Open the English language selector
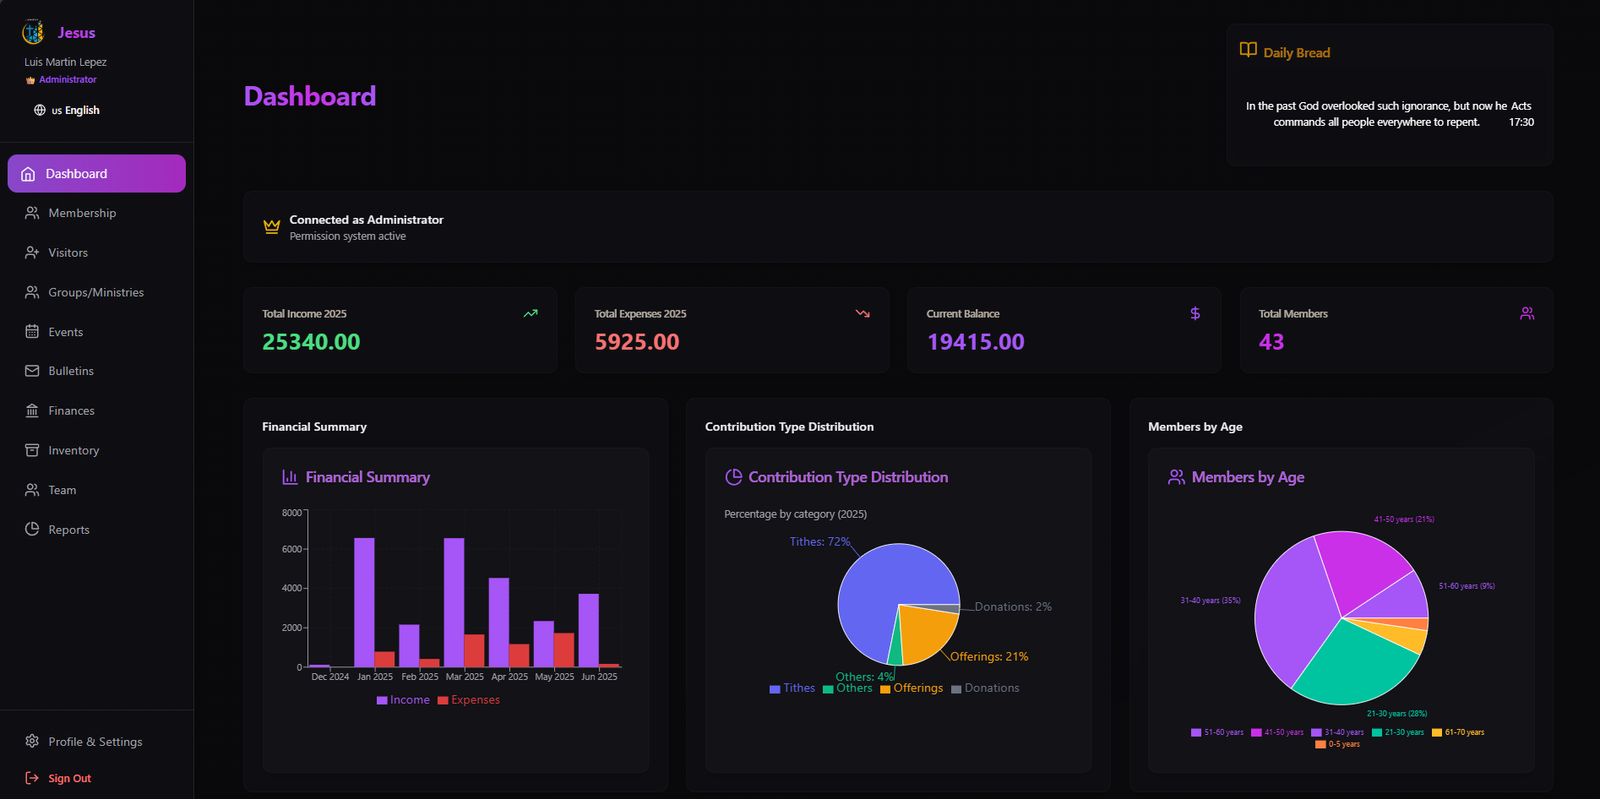The image size is (1600, 799). point(75,110)
